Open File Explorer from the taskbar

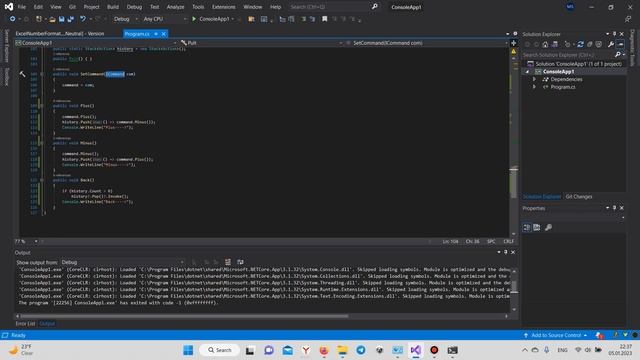coord(342,350)
